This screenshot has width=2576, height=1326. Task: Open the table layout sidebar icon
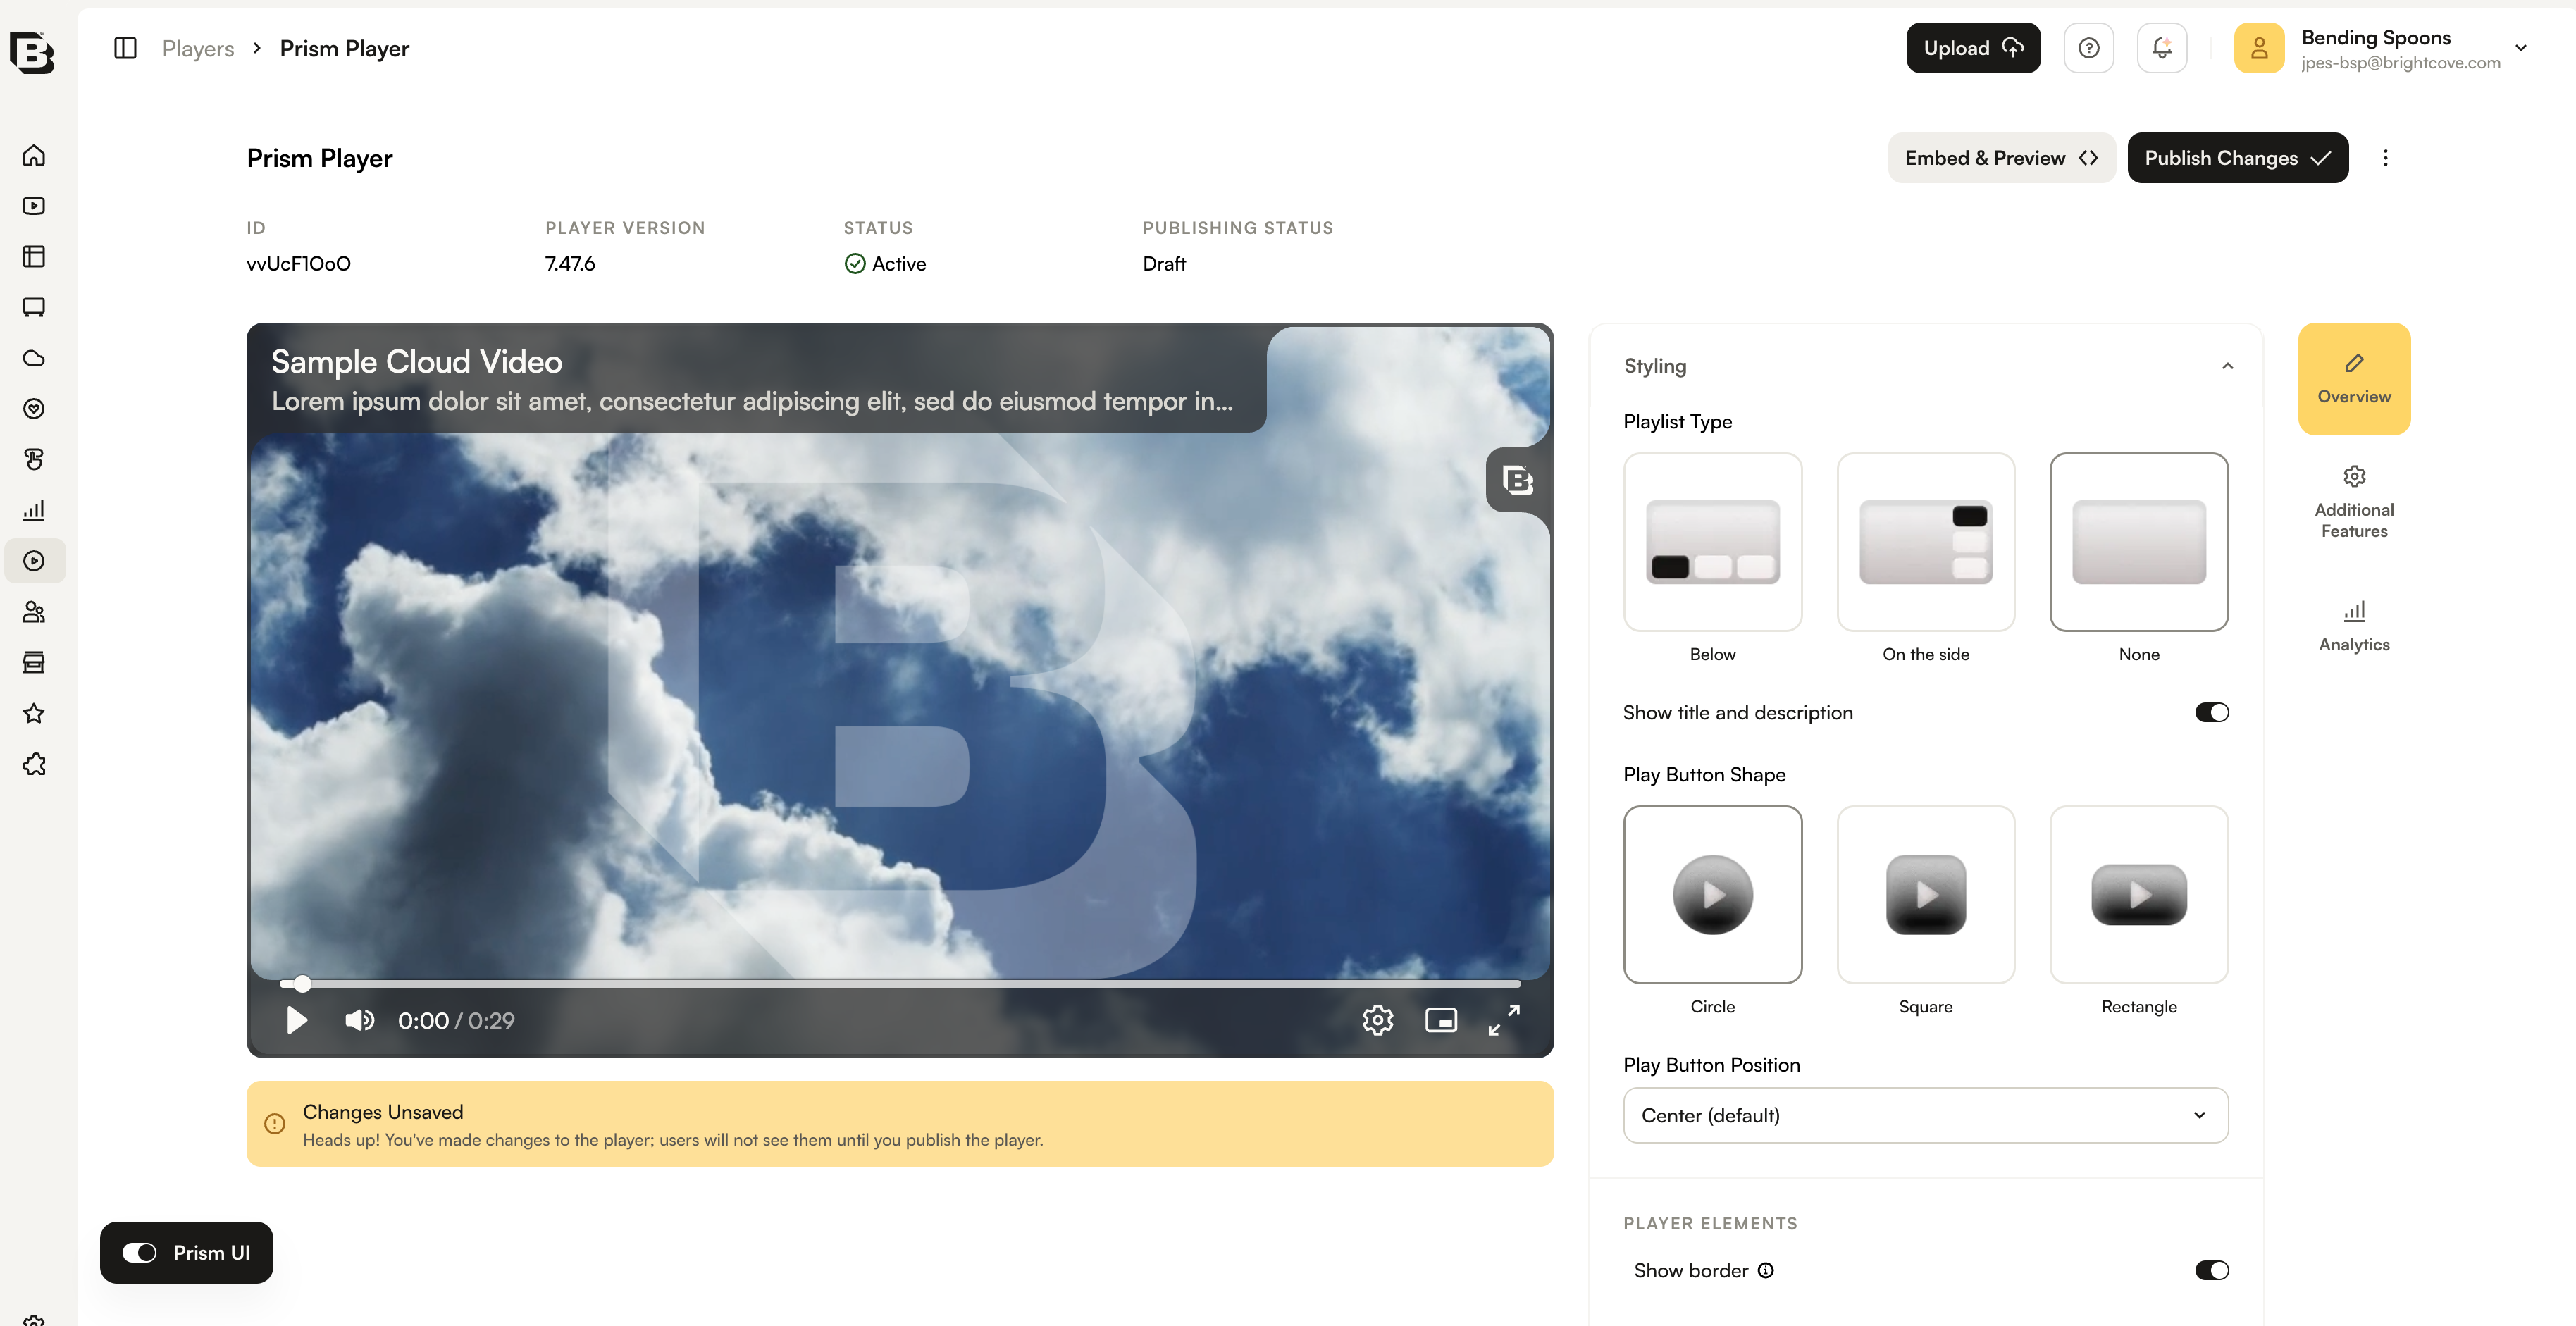[34, 257]
